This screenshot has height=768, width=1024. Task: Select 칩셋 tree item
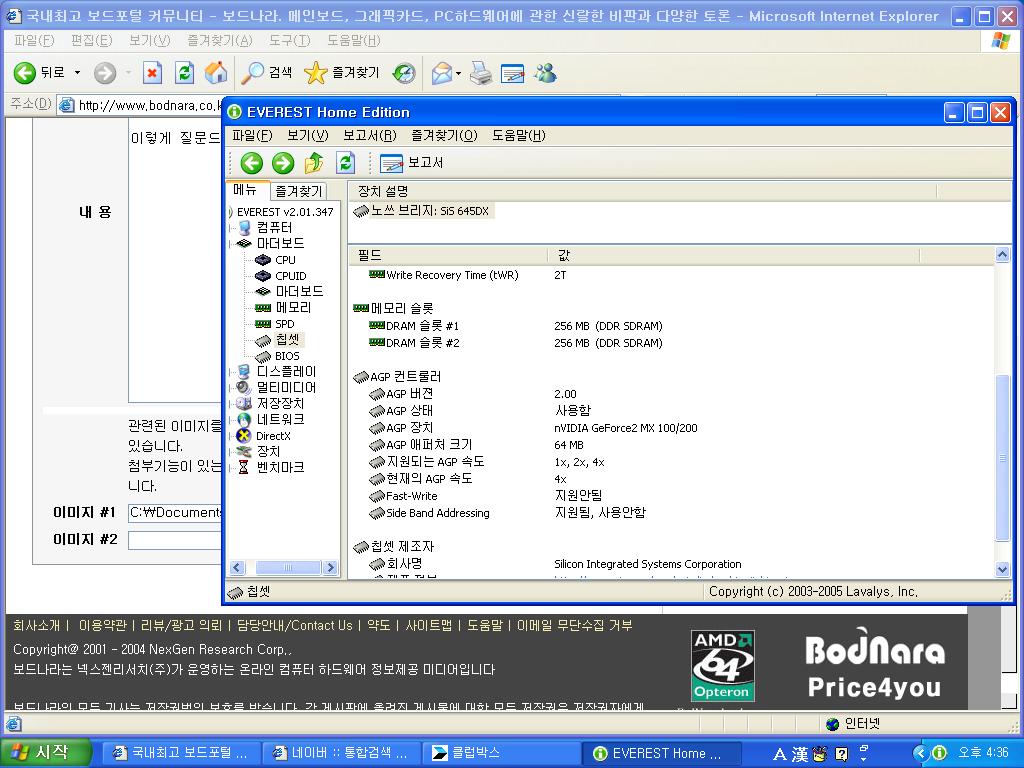[x=287, y=340]
